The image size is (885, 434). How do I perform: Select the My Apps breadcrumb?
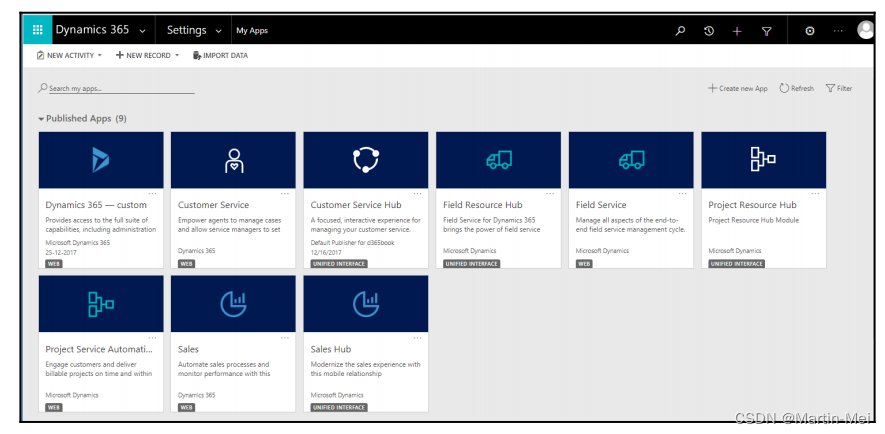point(252,30)
